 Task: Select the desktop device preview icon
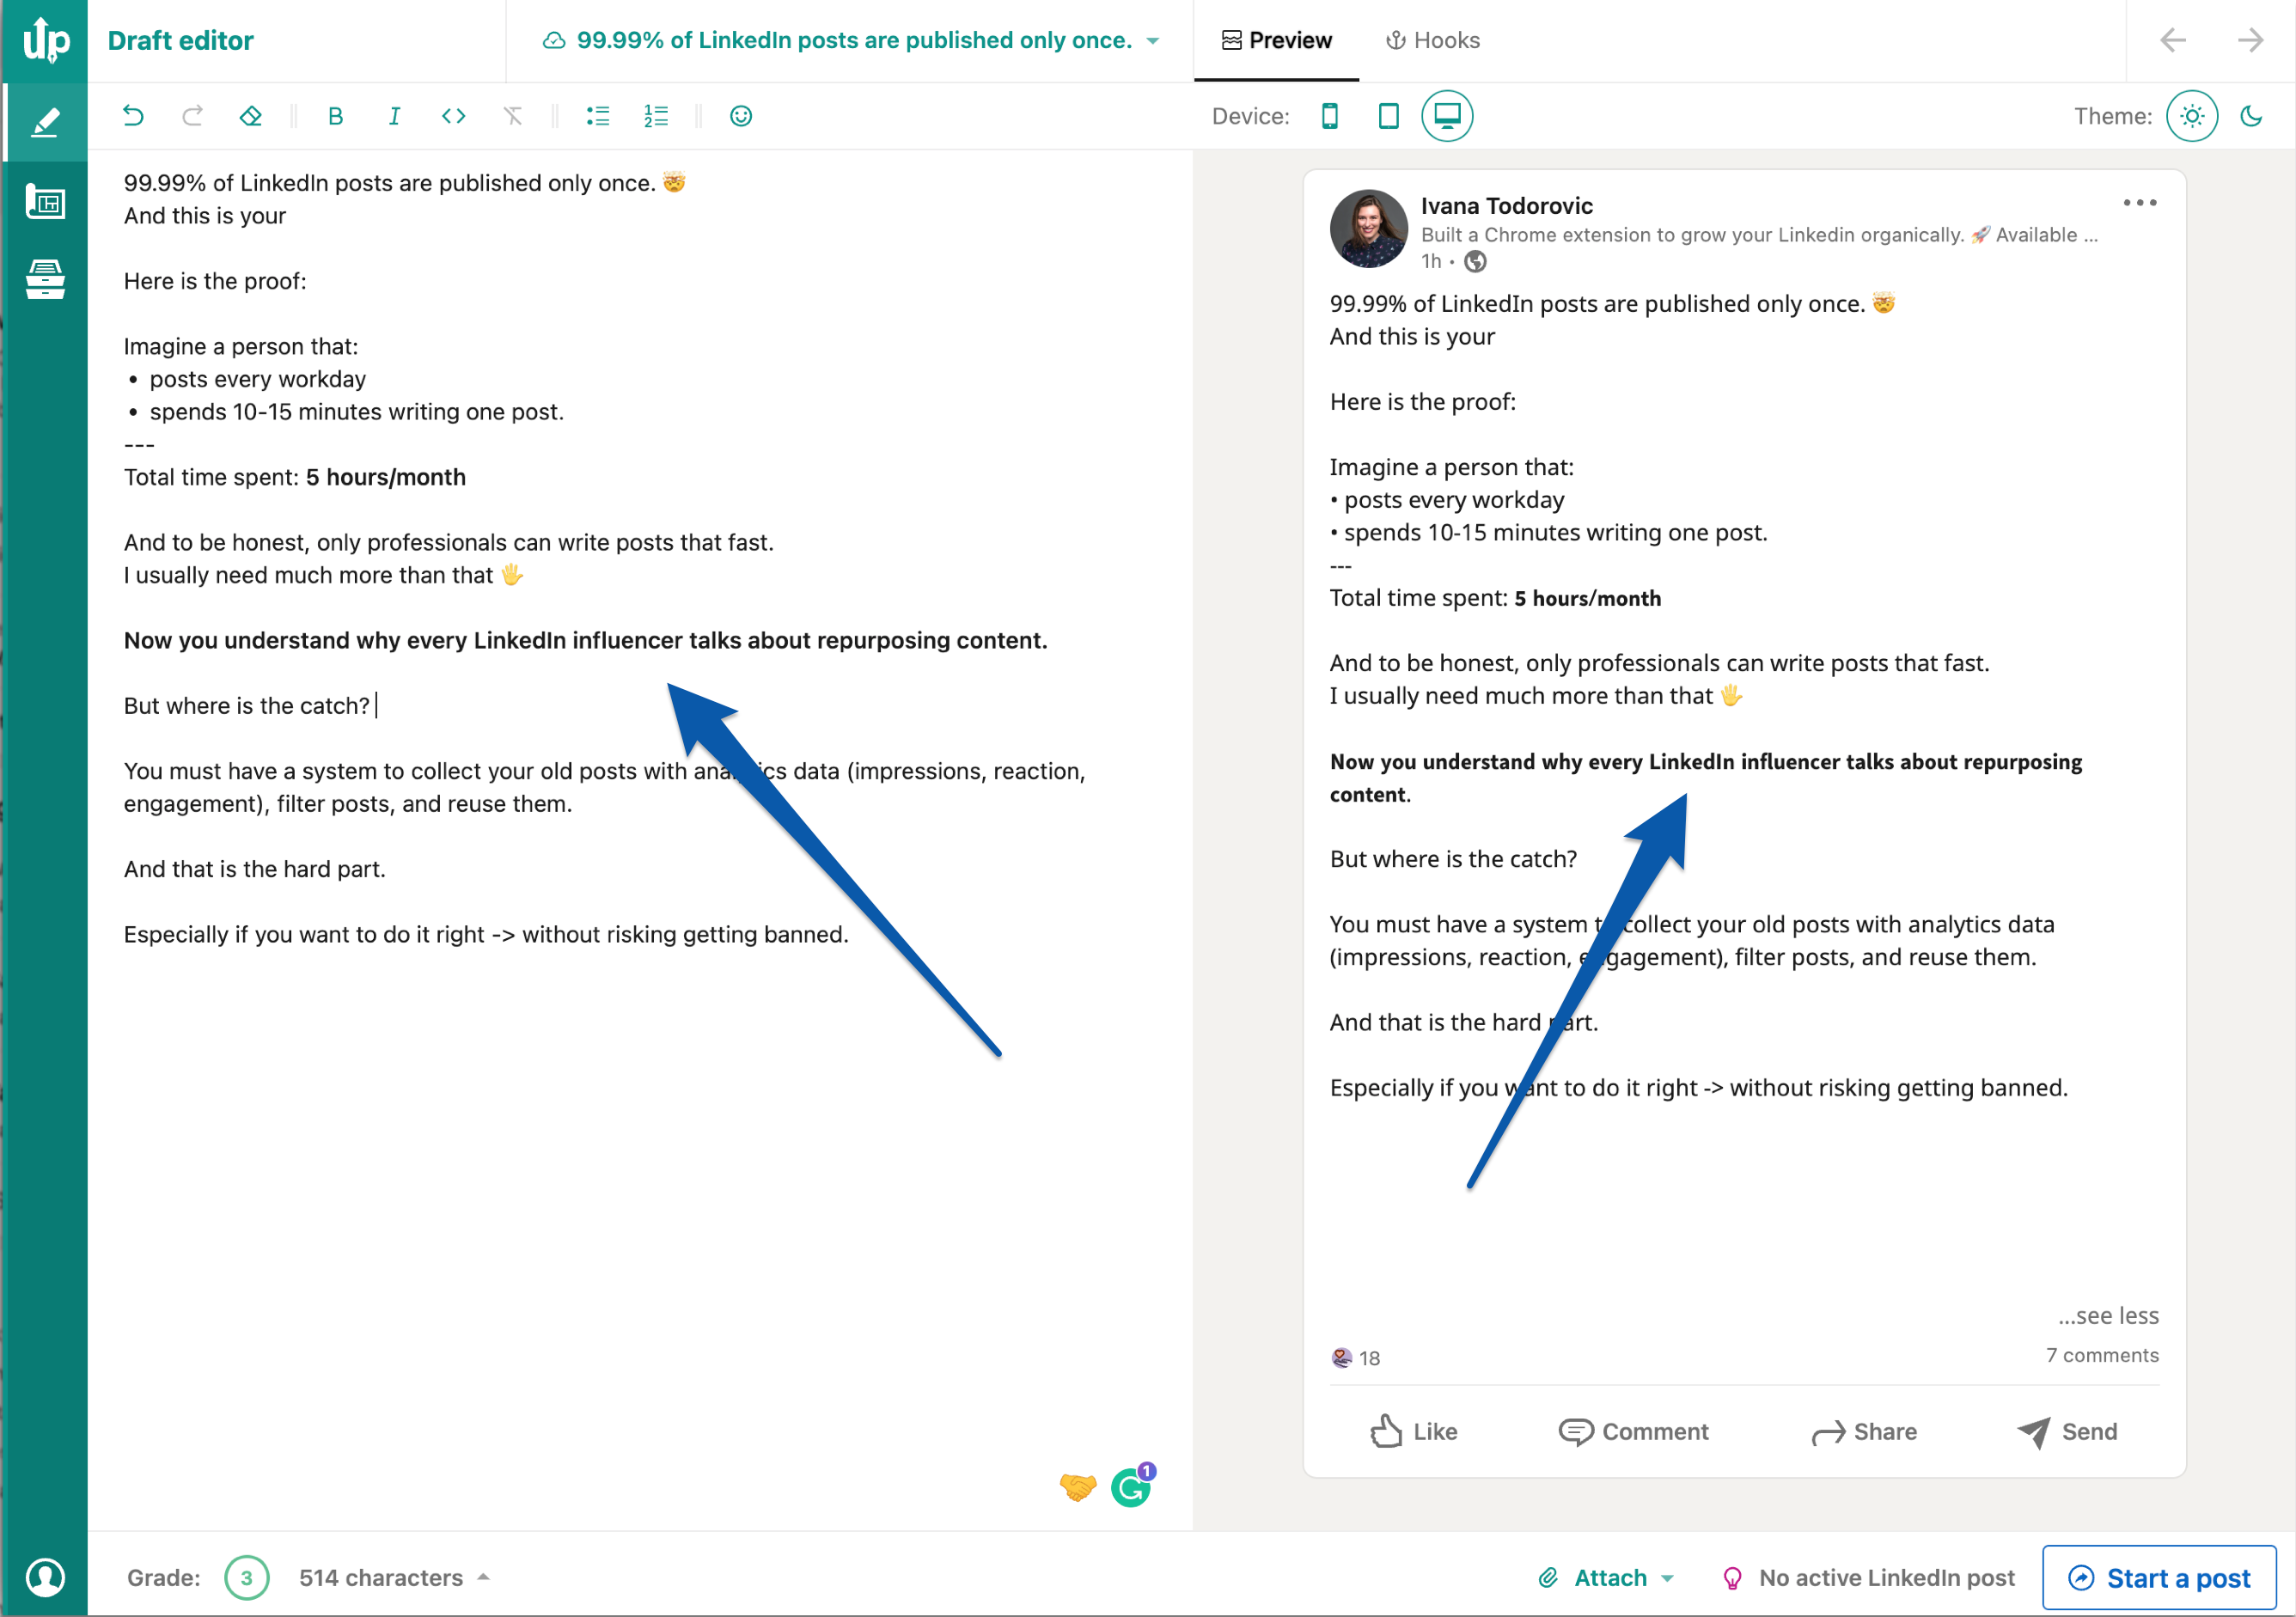(1449, 115)
